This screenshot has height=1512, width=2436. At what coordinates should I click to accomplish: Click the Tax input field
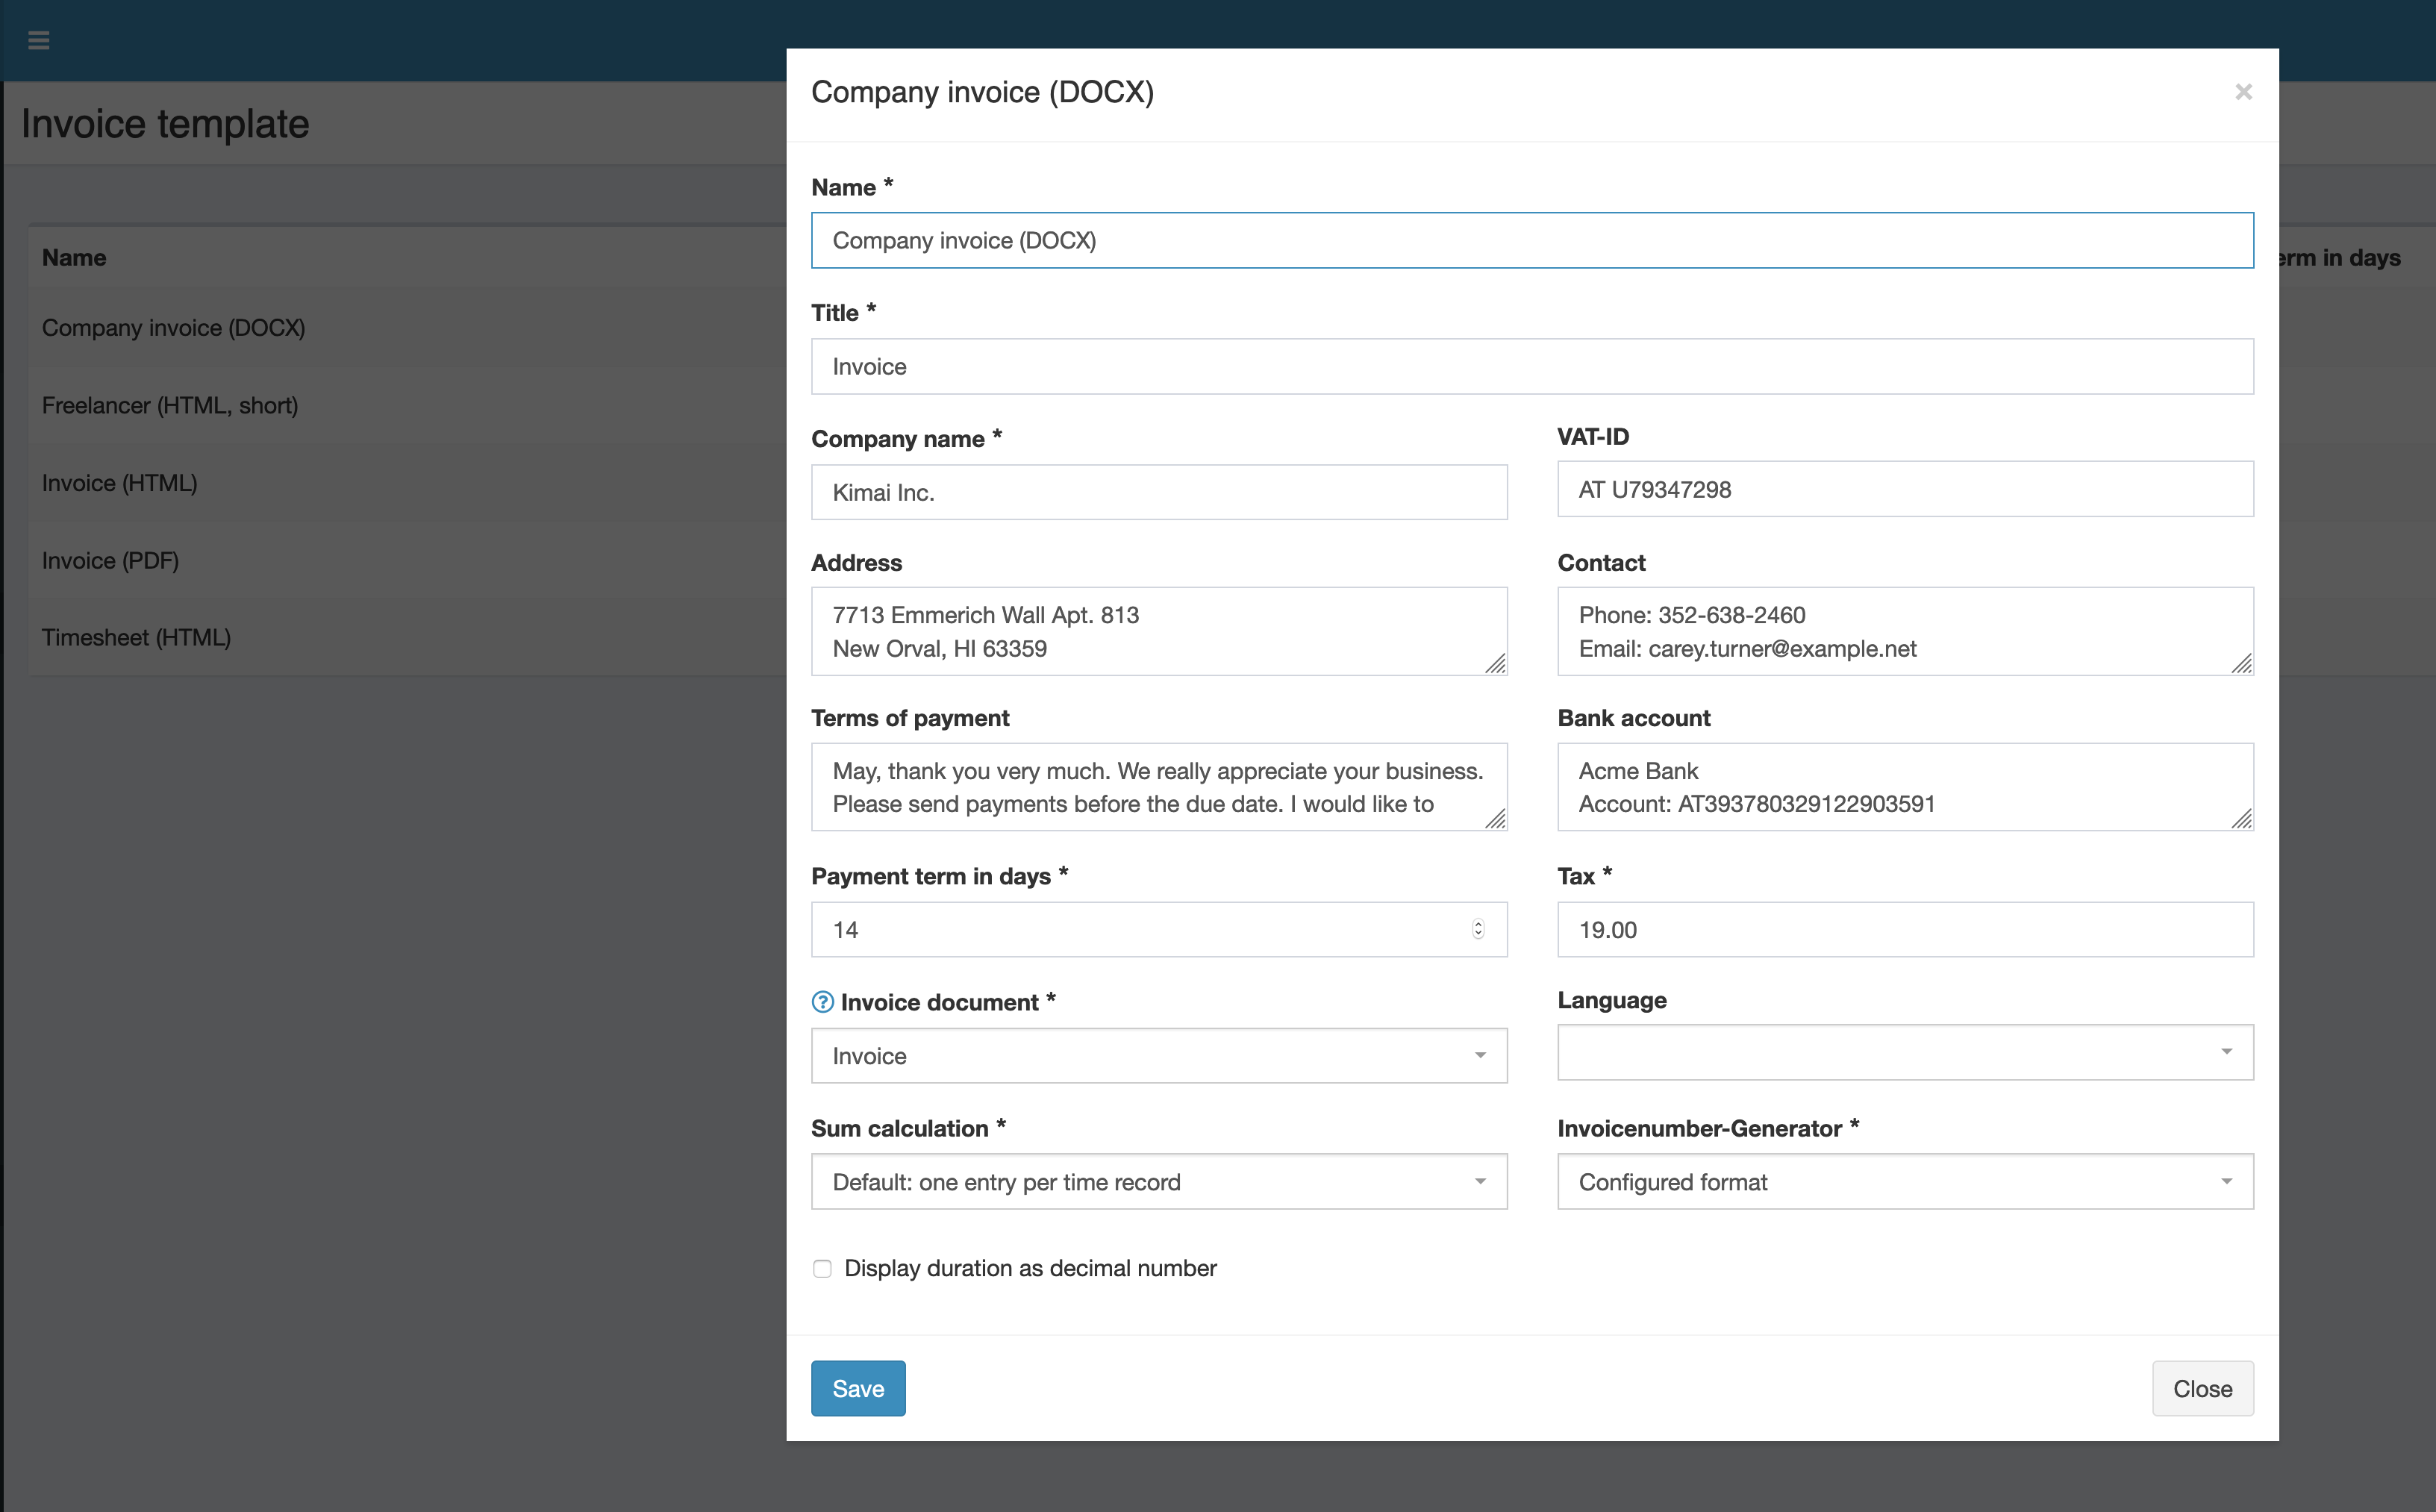(x=1905, y=930)
